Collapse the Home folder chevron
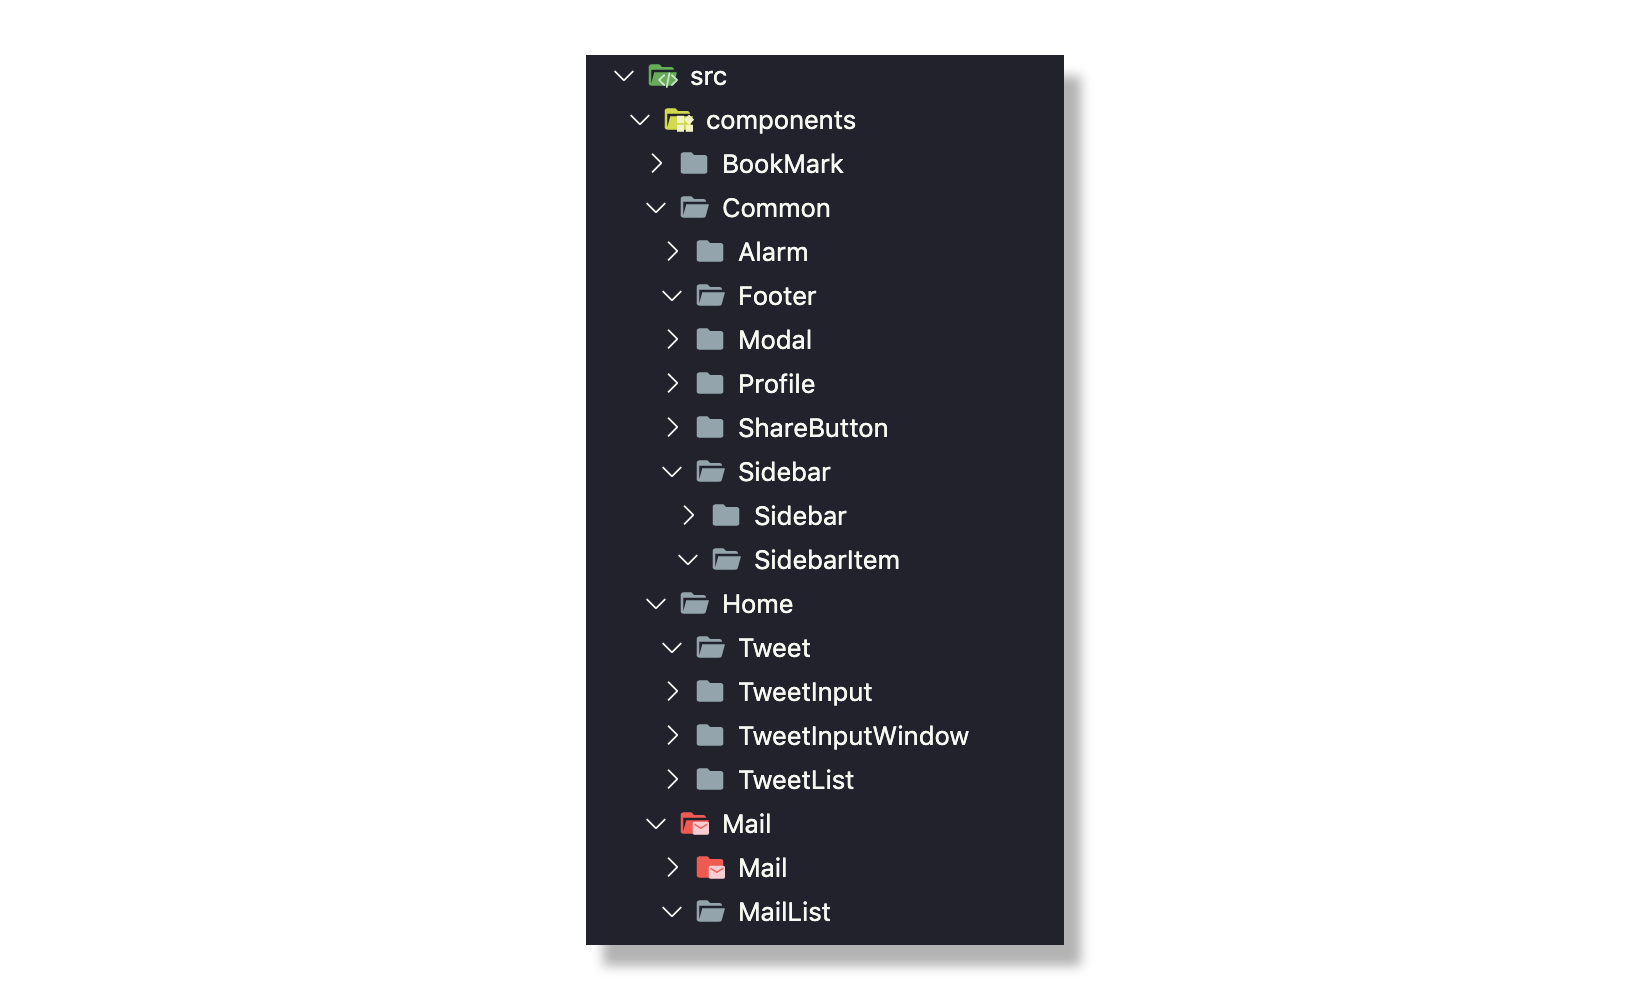Viewport: 1650px width, 1000px height. coord(656,604)
